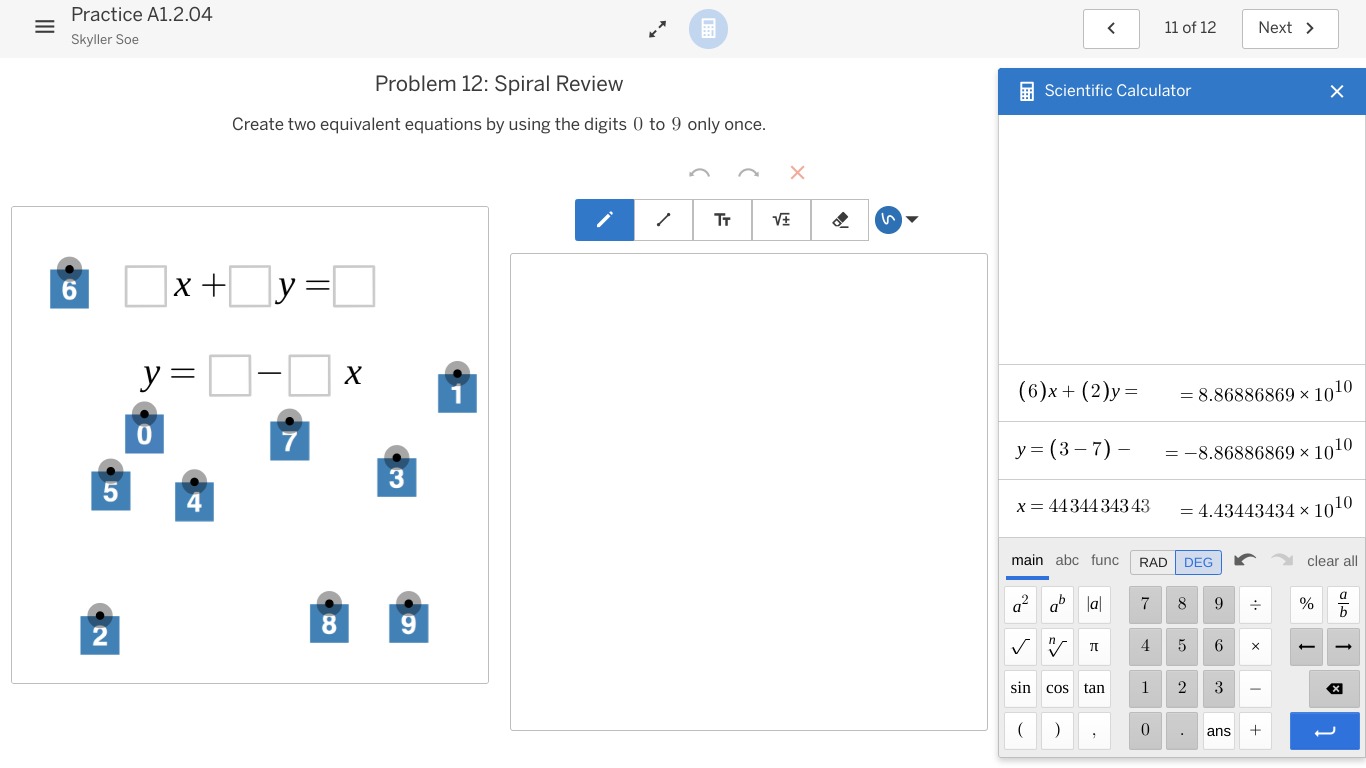Viewport: 1366px width, 768px height.
Task: Undo last sketch stroke
Action: tap(699, 173)
